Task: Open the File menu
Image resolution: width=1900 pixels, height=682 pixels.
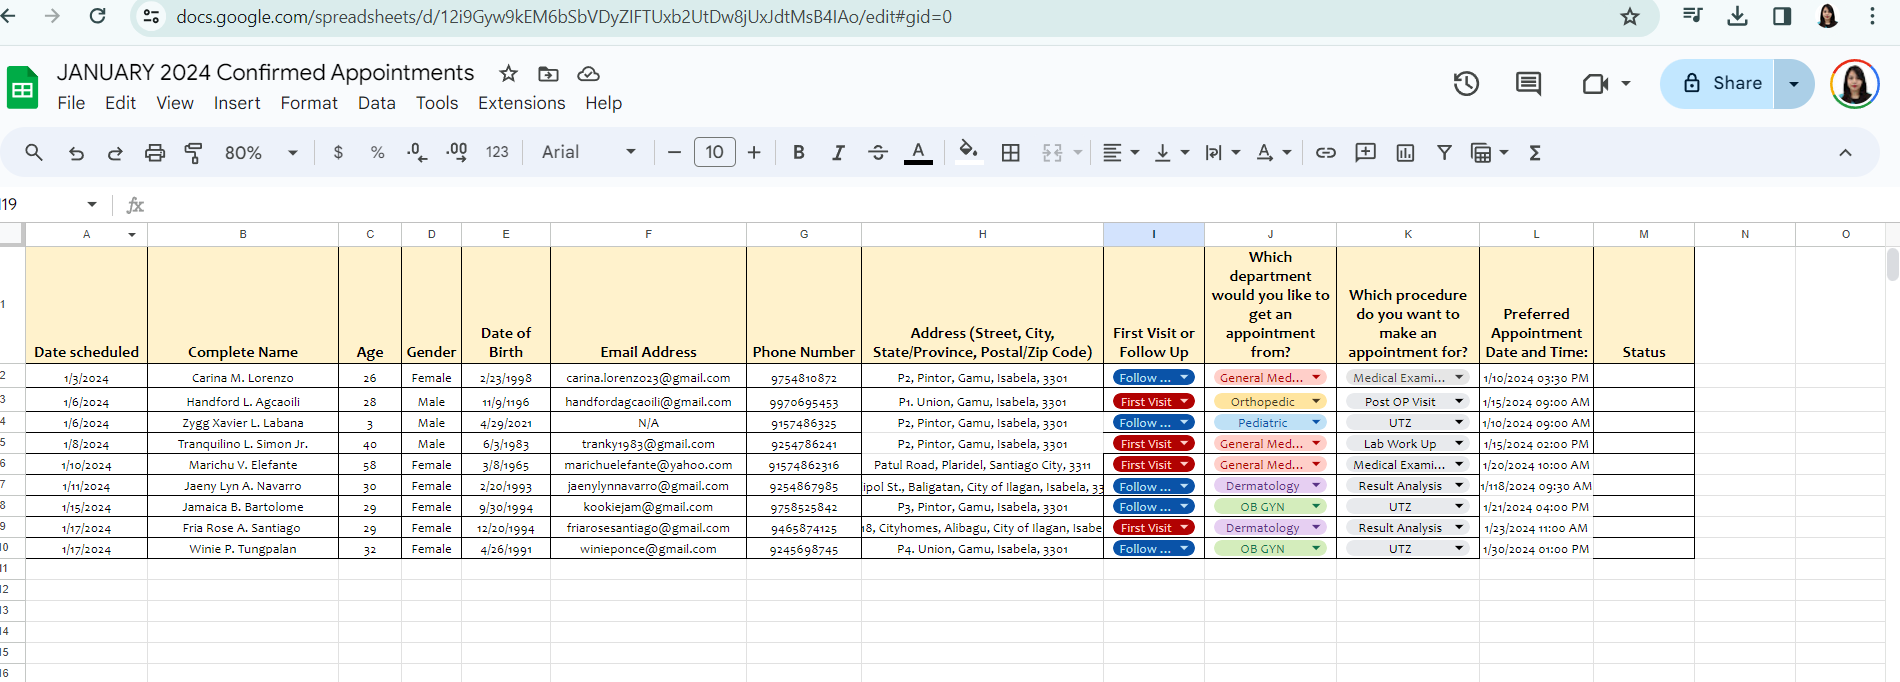Action: pos(71,103)
